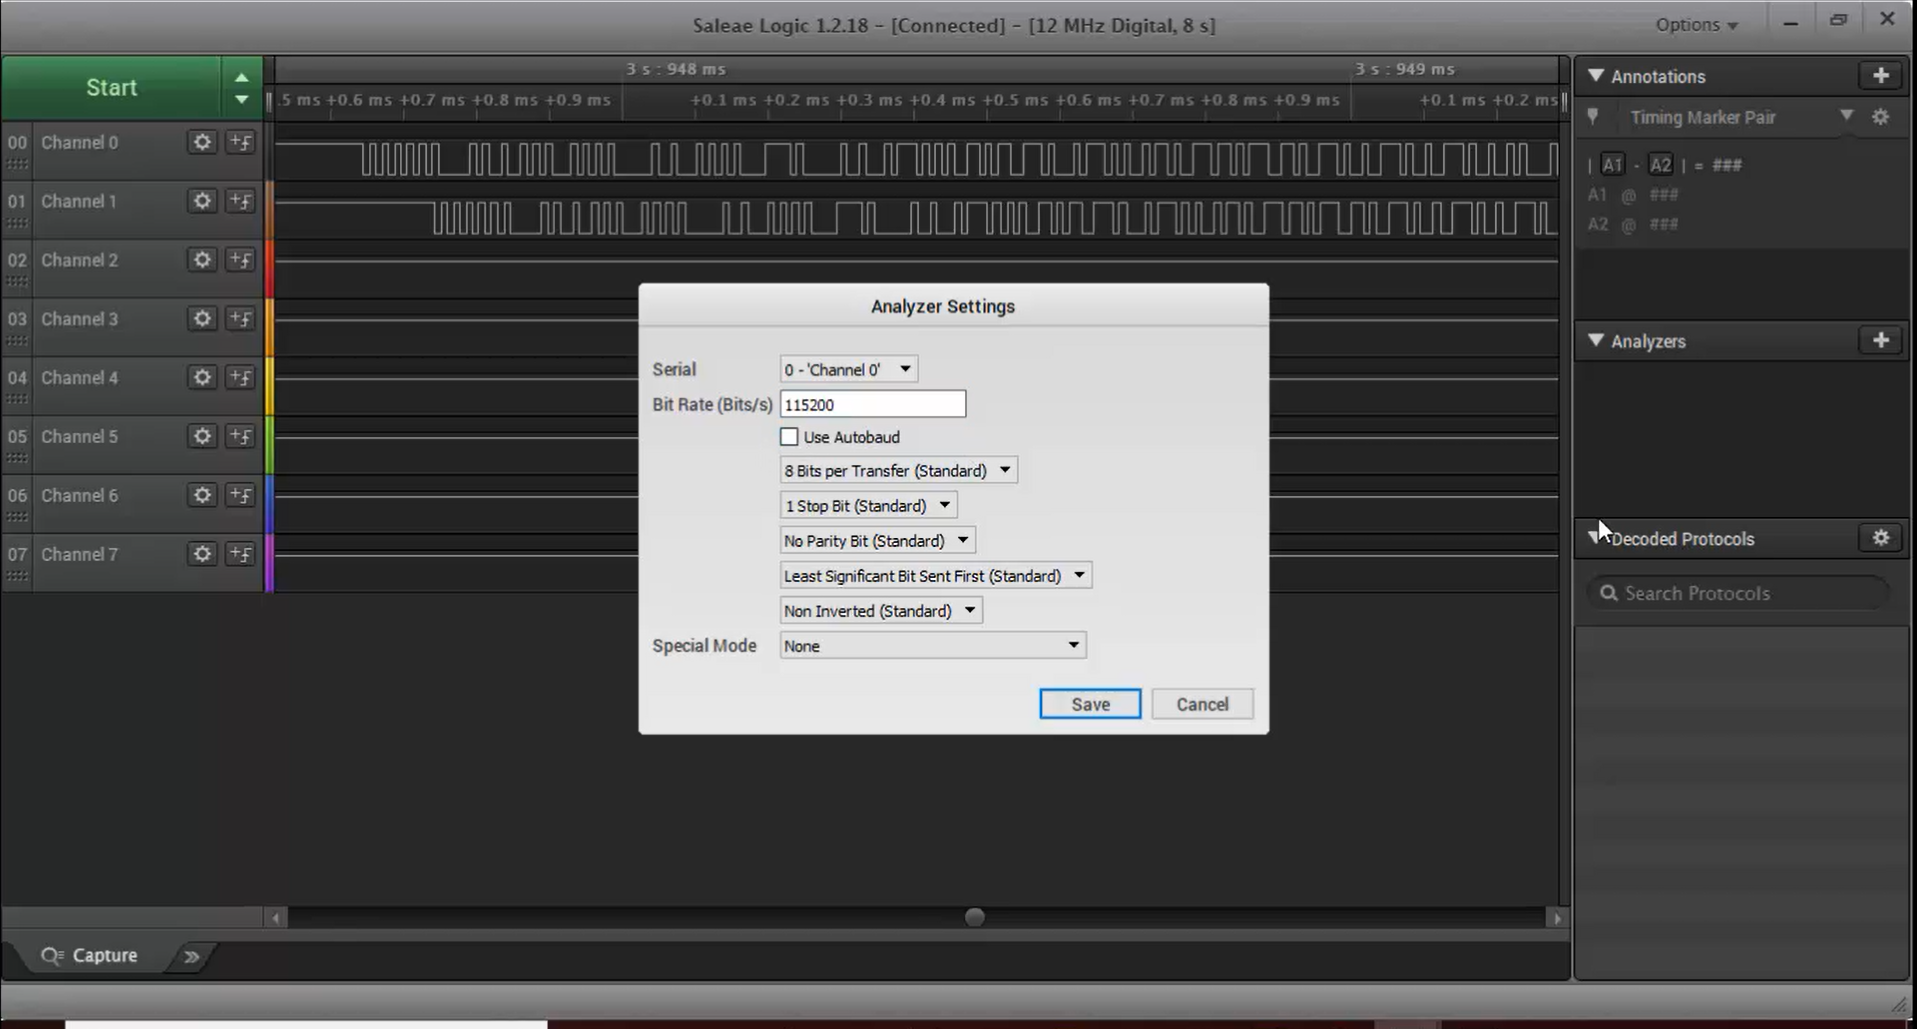Open Timing Marker Pair settings gear

(x=1880, y=117)
